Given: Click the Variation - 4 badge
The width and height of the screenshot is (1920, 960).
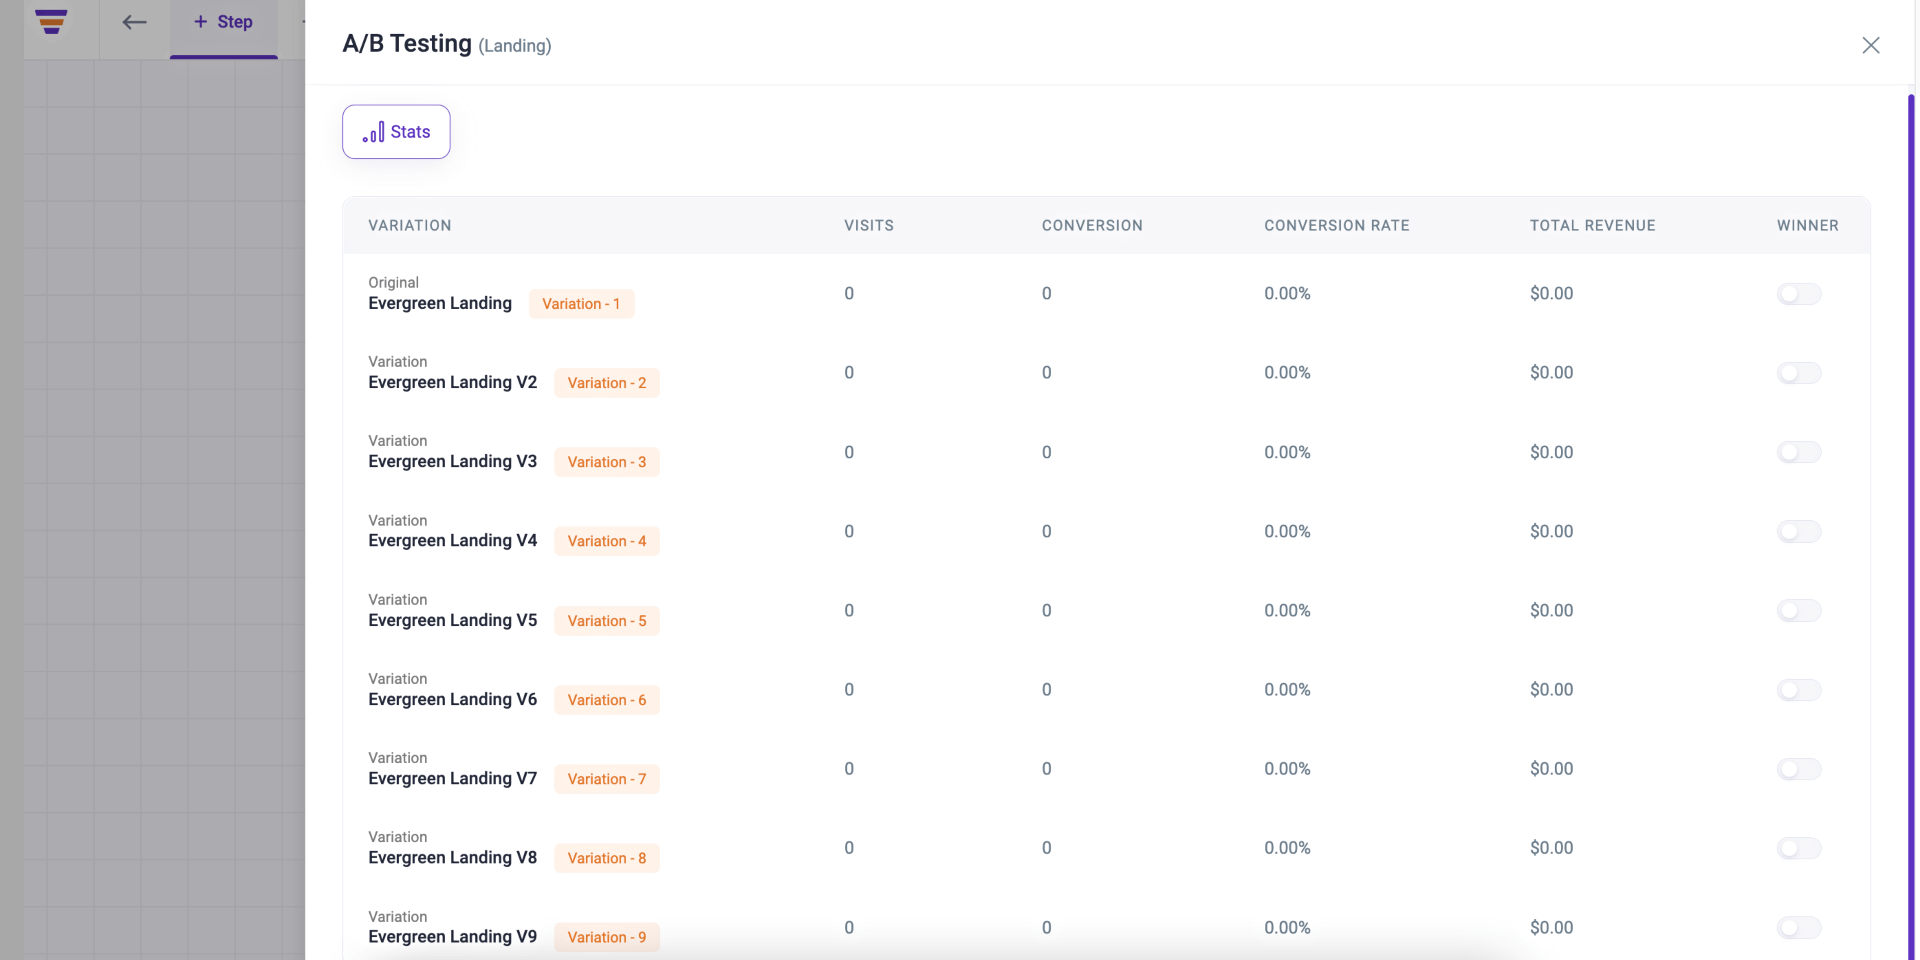Looking at the screenshot, I should point(607,541).
